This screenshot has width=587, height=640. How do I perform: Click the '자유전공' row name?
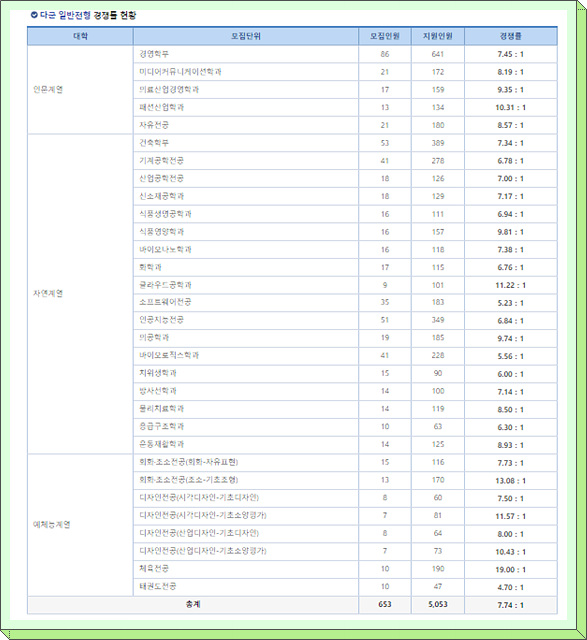pyautogui.click(x=154, y=125)
